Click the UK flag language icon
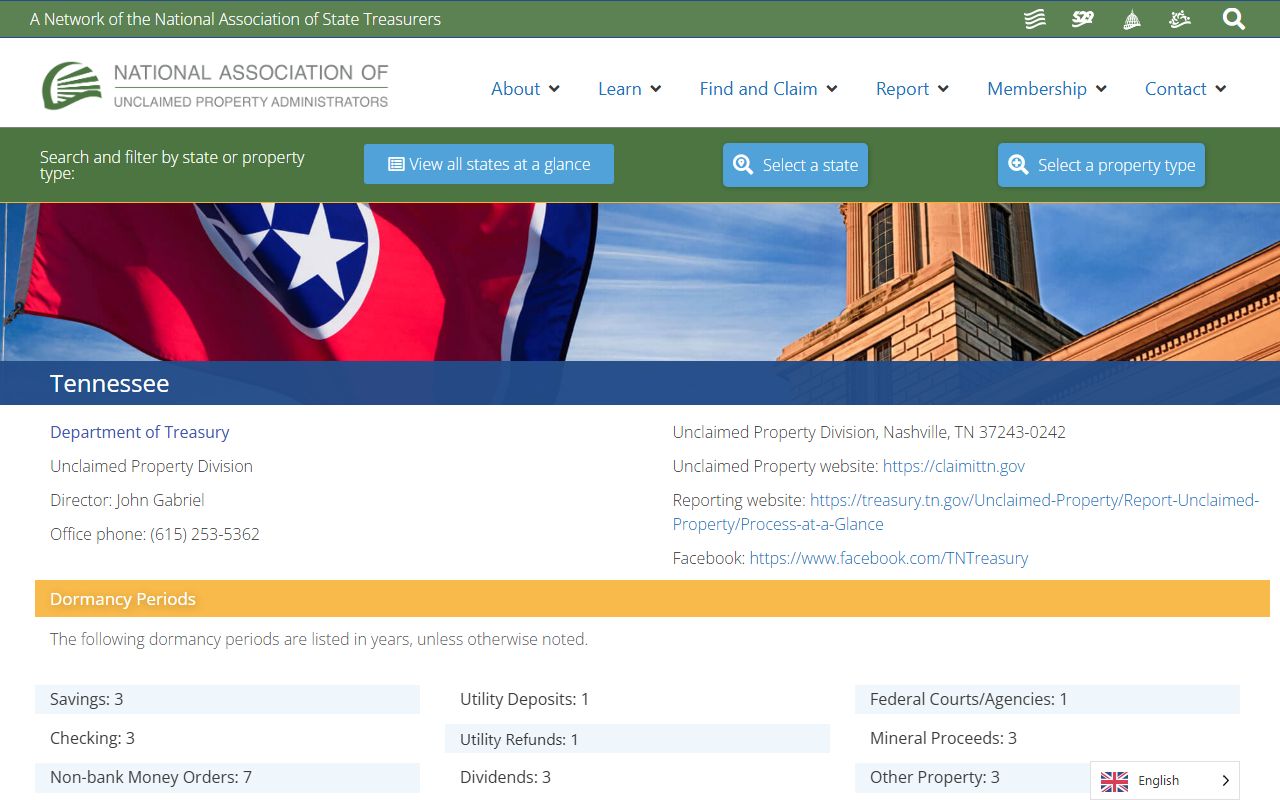Image resolution: width=1280 pixels, height=800 pixels. pos(1114,781)
